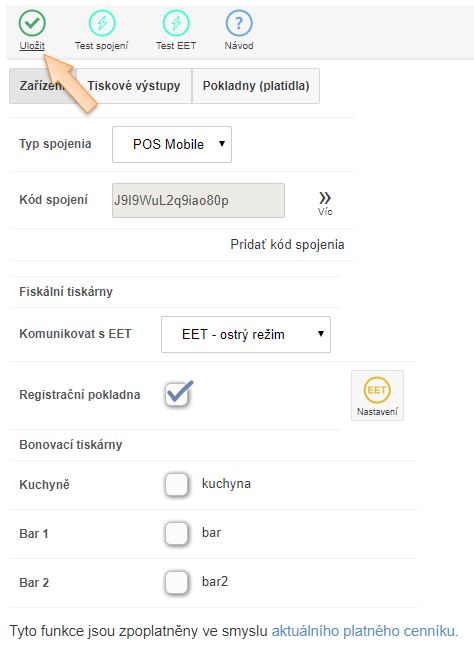Click the Uložit green checkmark icon
Image resolution: width=474 pixels, height=650 pixels.
tap(32, 24)
